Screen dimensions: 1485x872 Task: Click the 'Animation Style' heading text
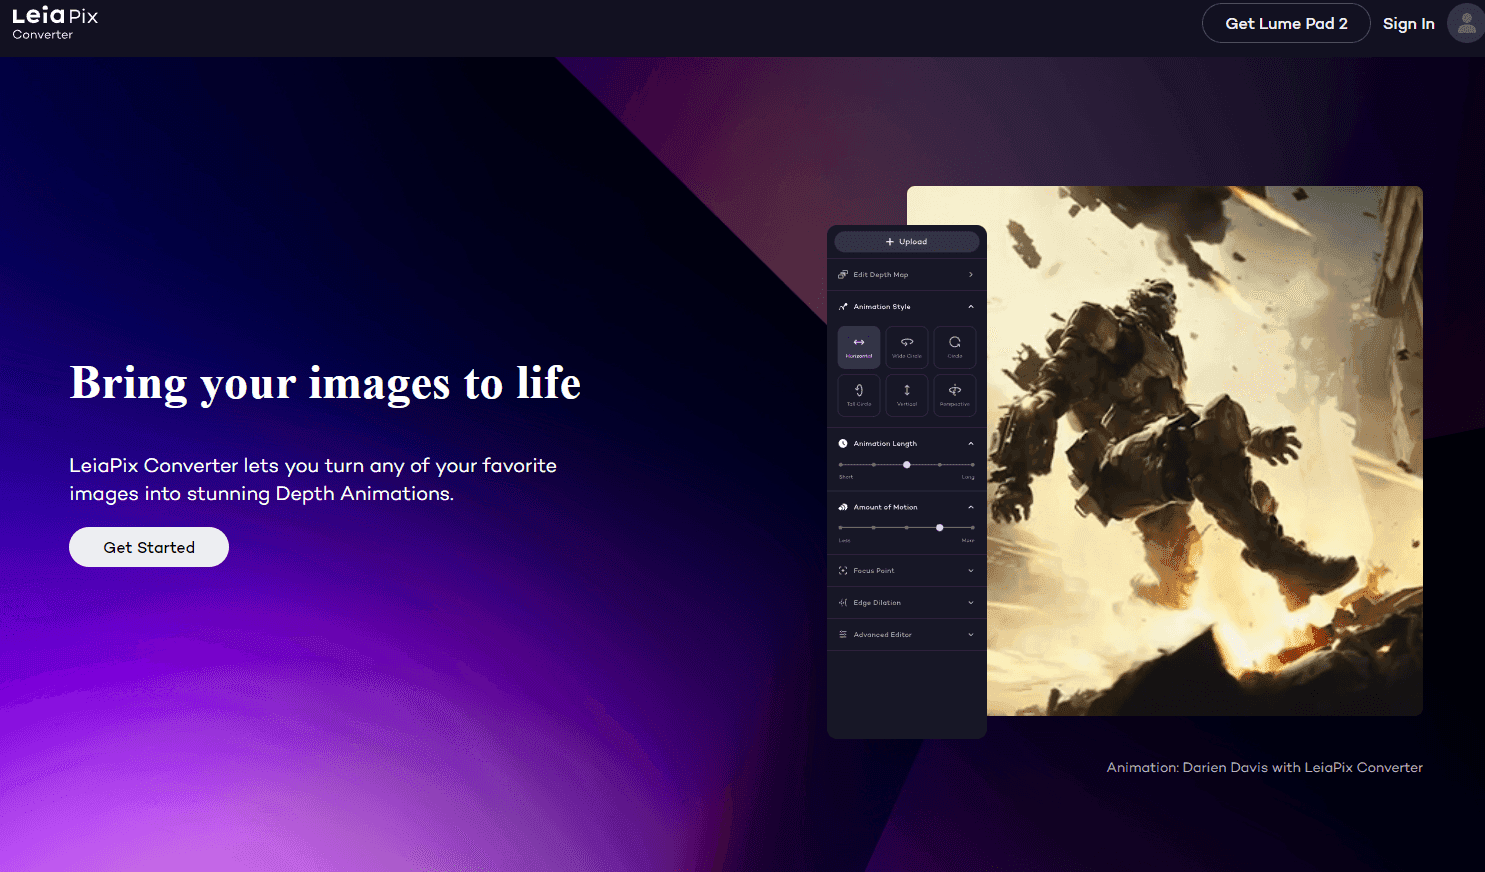coord(882,307)
